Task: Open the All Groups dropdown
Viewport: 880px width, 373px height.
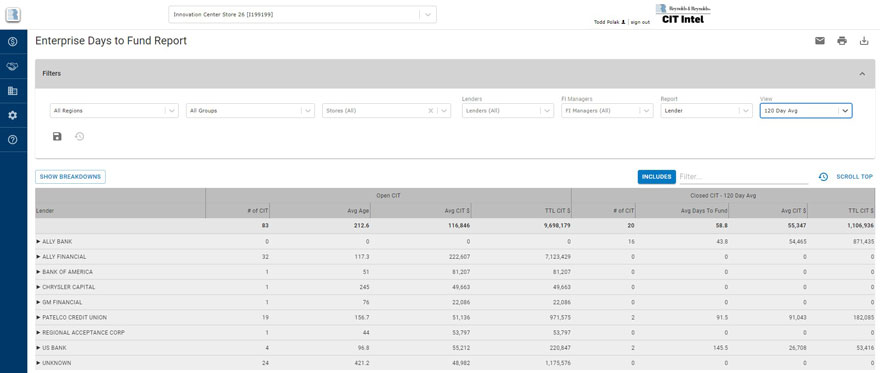Action: click(x=250, y=111)
